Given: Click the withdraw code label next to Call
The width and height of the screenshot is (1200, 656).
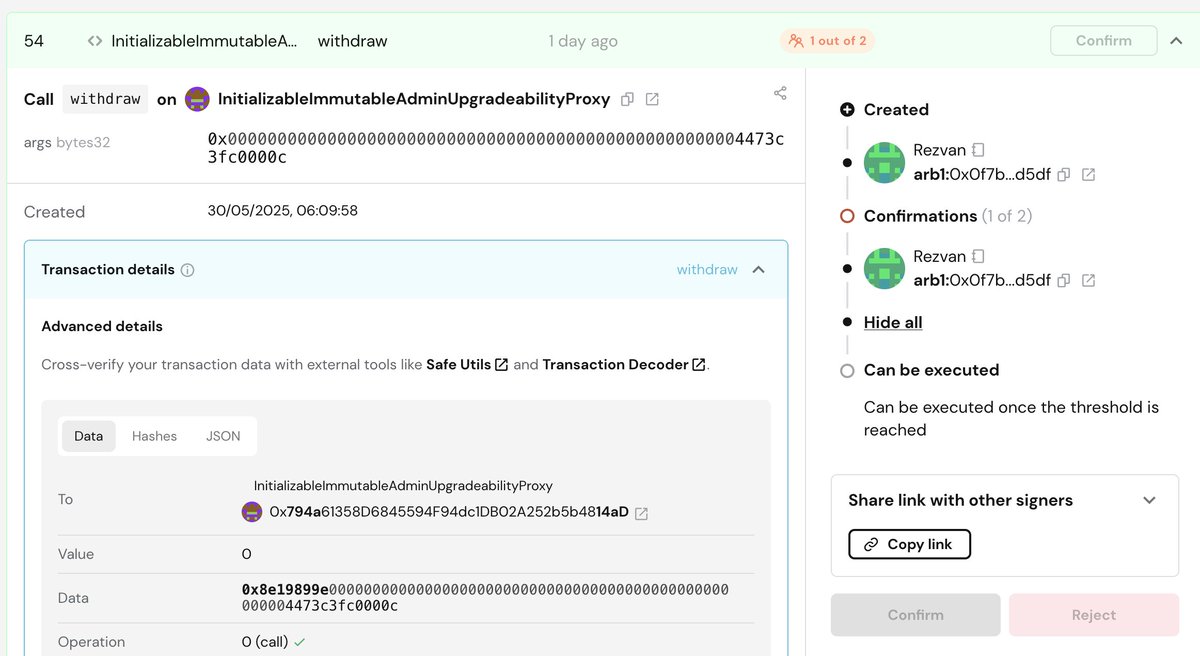Looking at the screenshot, I should [x=105, y=99].
